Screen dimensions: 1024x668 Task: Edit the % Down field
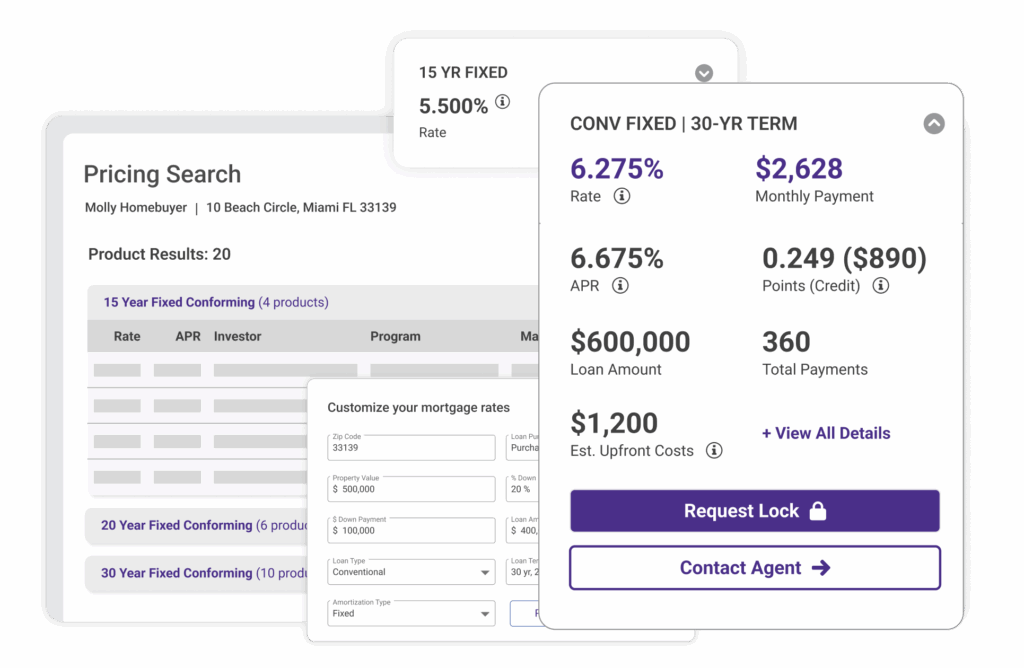(x=522, y=489)
